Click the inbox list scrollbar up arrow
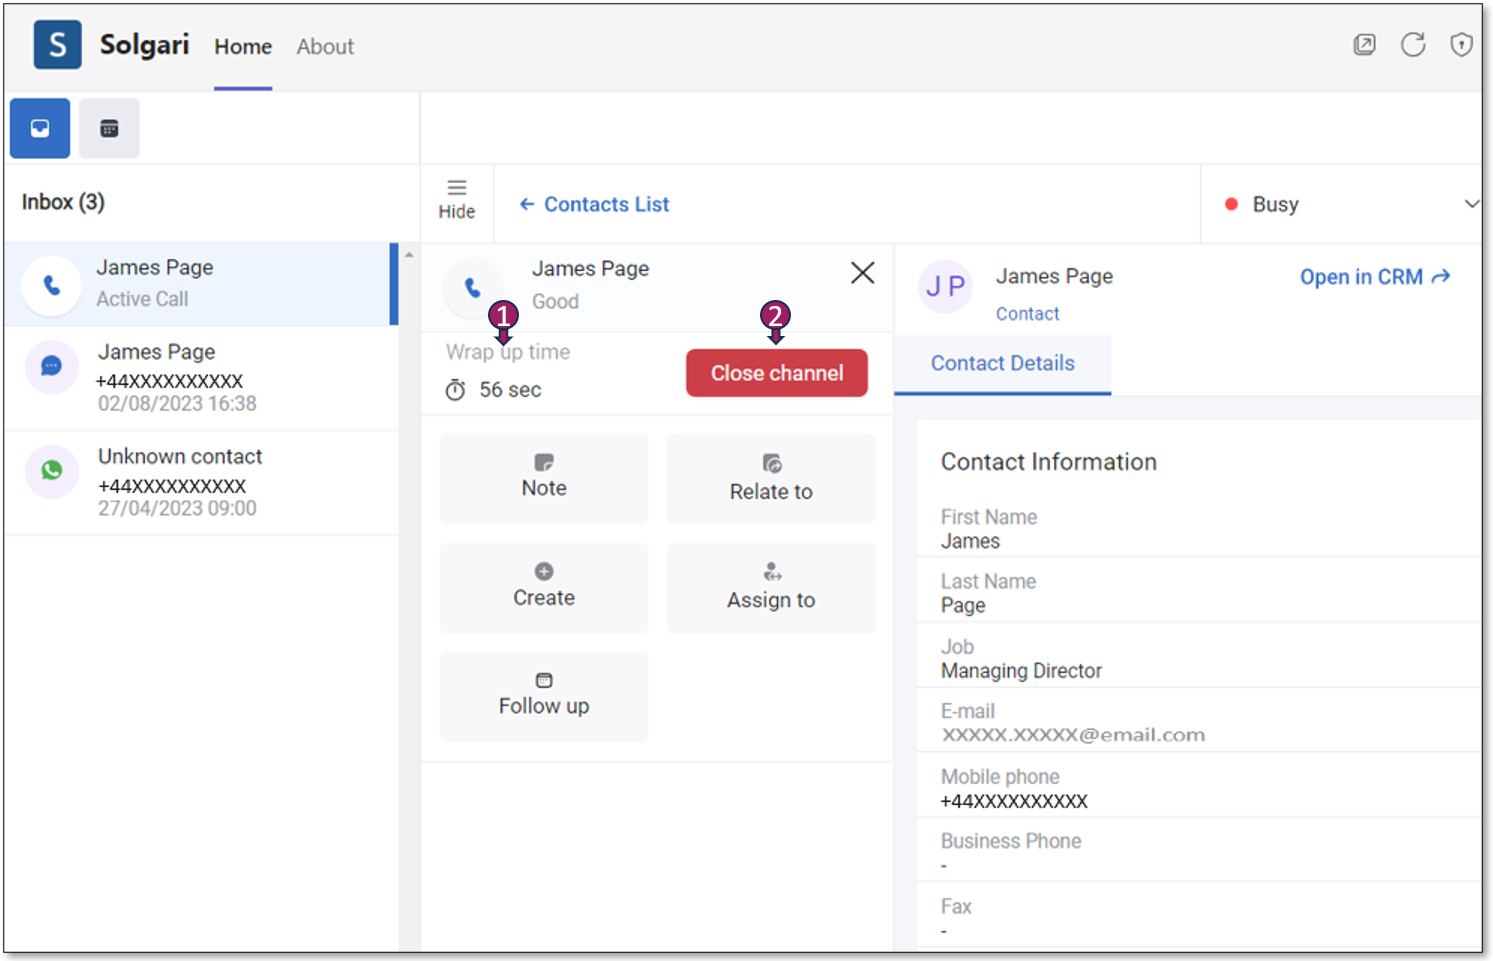 pos(408,255)
